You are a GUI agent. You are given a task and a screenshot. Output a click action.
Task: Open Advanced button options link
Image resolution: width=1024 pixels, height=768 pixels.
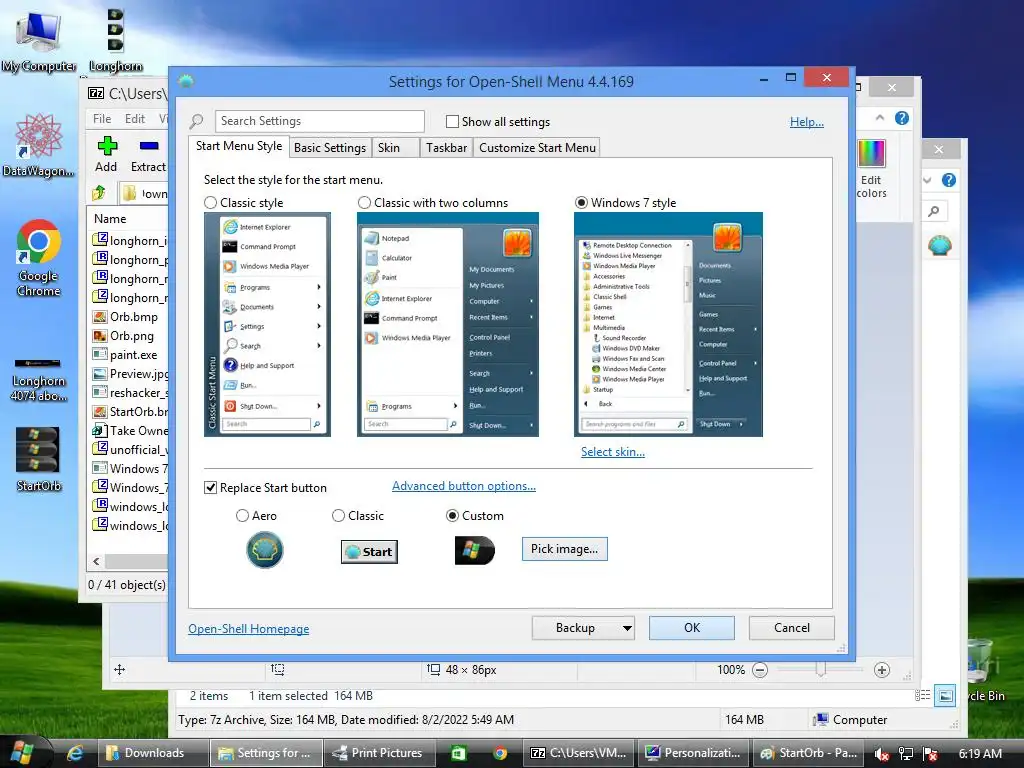pos(464,486)
